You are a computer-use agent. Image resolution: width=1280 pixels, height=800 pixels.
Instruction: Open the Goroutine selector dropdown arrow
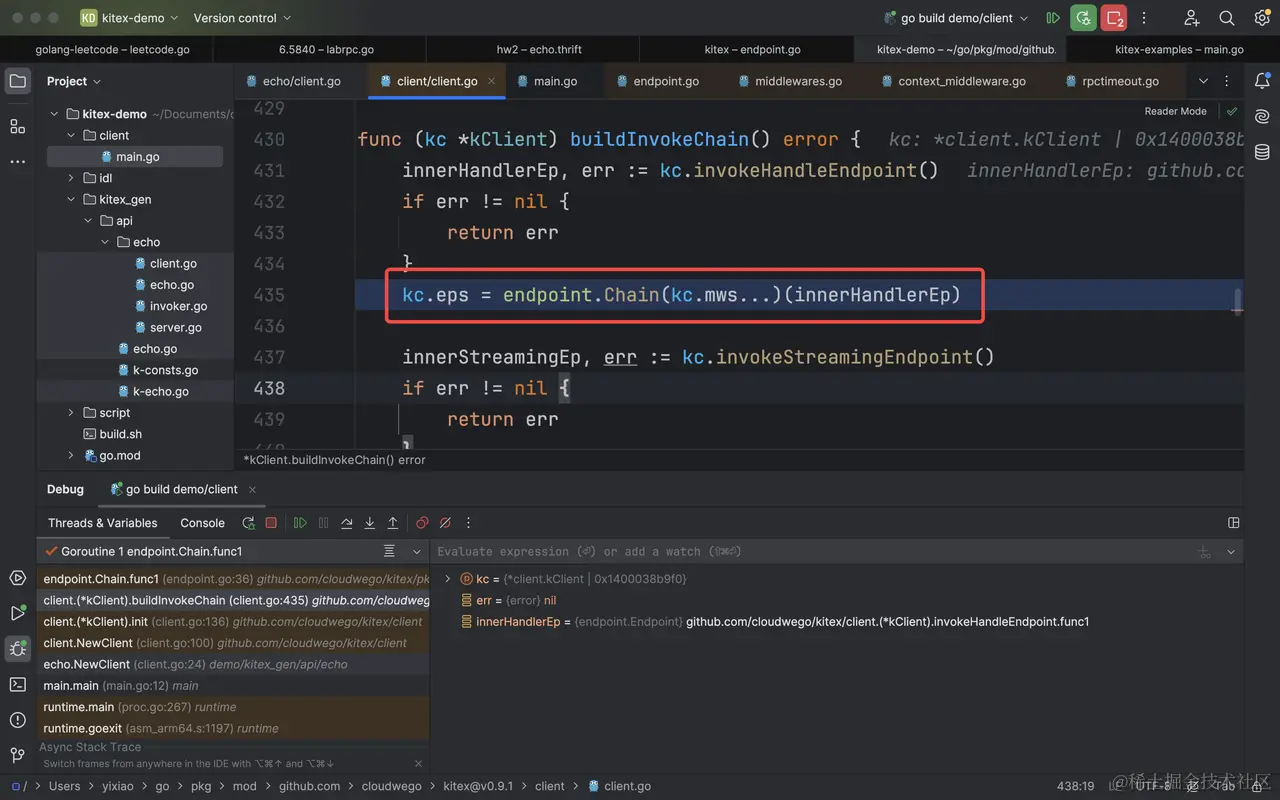tap(417, 551)
